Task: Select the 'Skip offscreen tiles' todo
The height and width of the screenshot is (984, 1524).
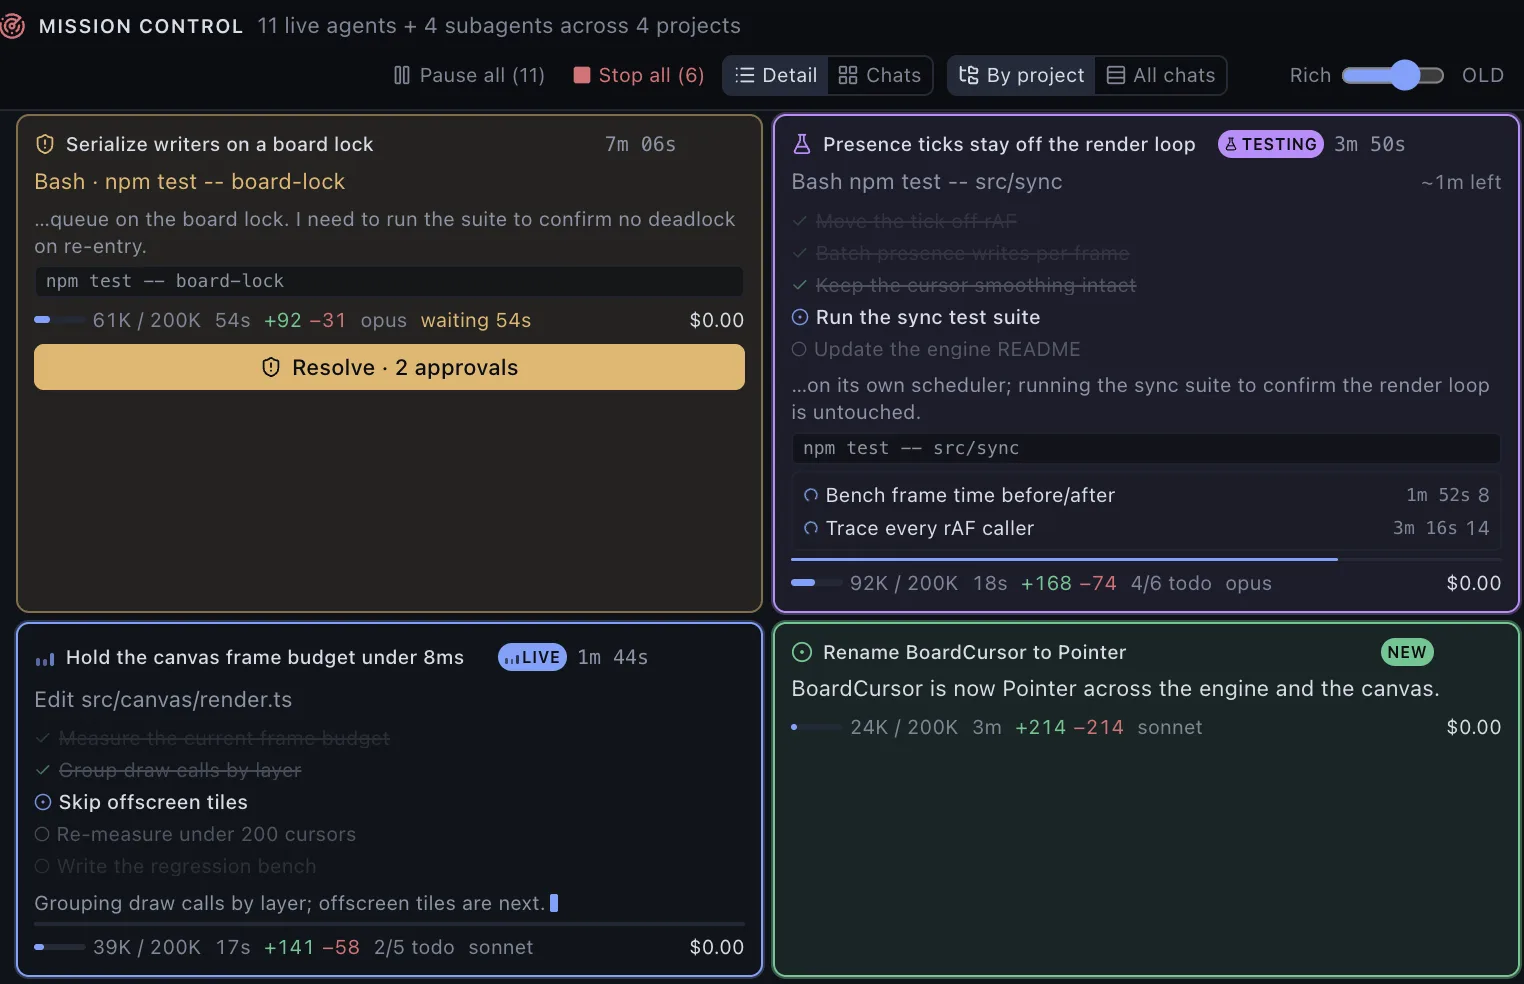Action: click(x=141, y=802)
